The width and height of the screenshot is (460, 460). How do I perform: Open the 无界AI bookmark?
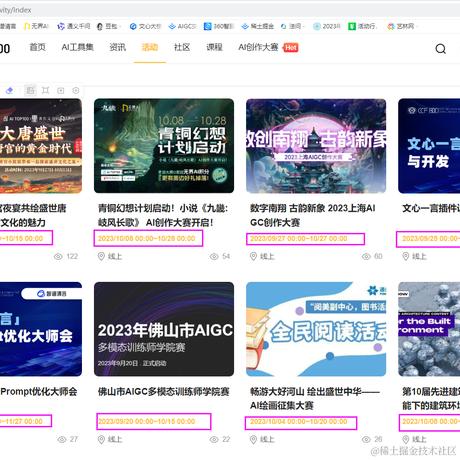click(x=36, y=26)
